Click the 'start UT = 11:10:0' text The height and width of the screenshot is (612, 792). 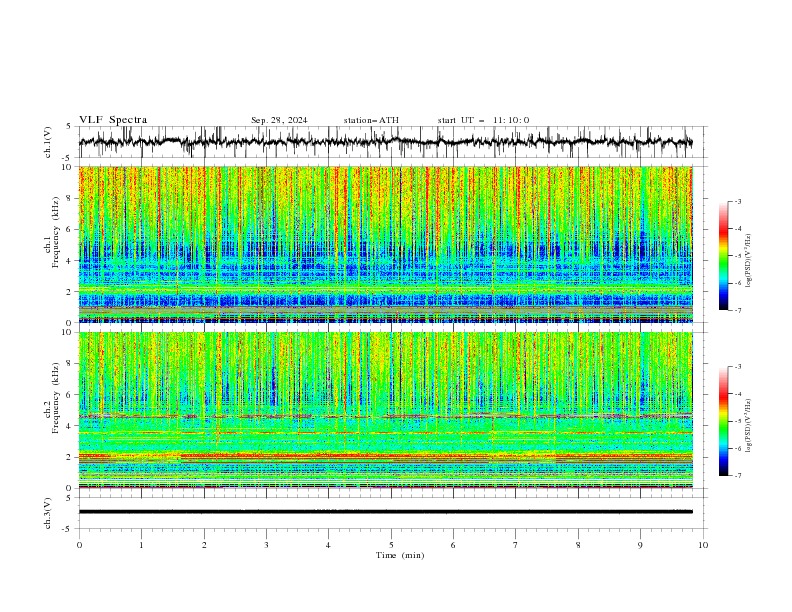pos(483,120)
